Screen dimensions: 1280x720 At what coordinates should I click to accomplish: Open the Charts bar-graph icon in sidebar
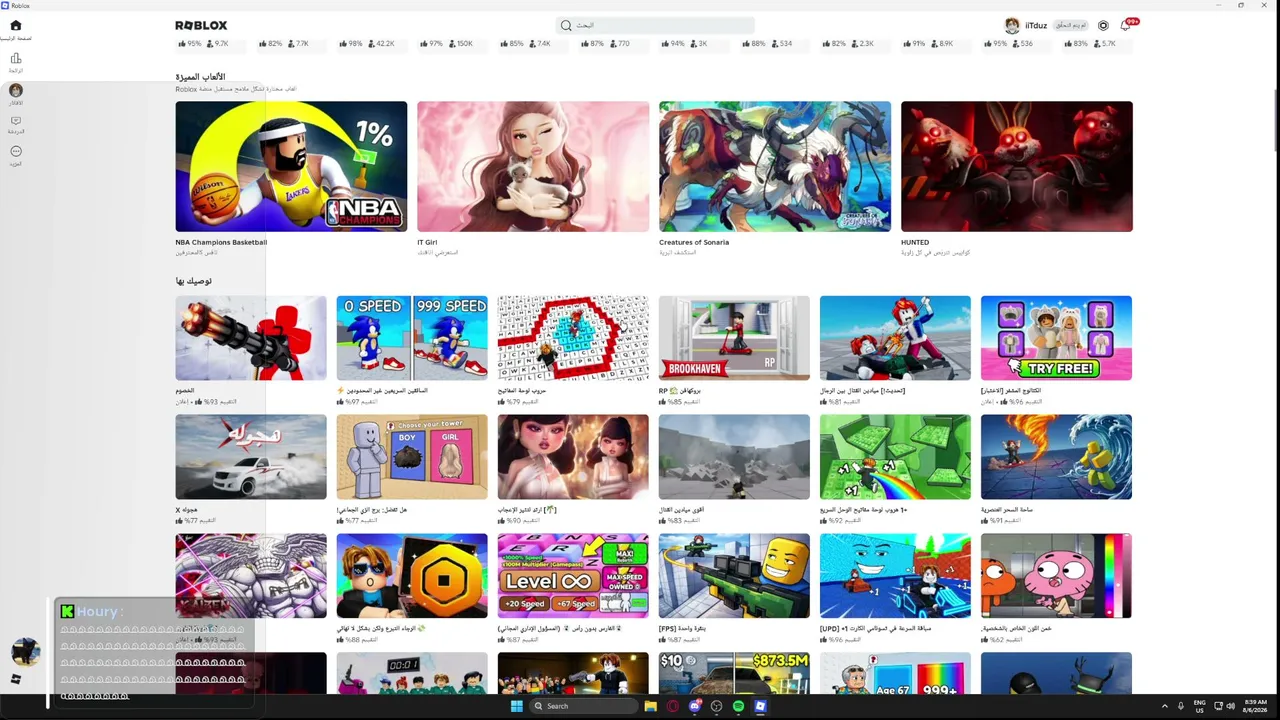coord(15,58)
